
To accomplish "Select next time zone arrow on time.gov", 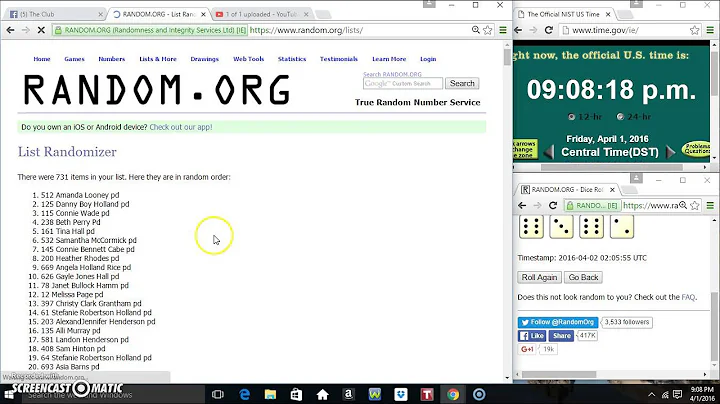I will click(671, 152).
